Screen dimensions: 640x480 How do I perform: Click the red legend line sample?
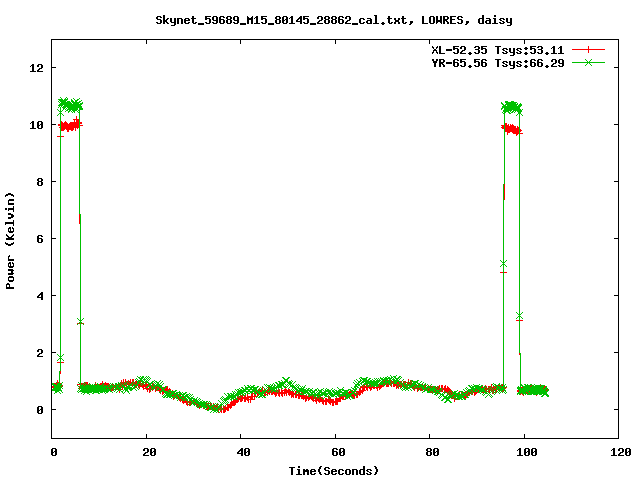(x=588, y=50)
